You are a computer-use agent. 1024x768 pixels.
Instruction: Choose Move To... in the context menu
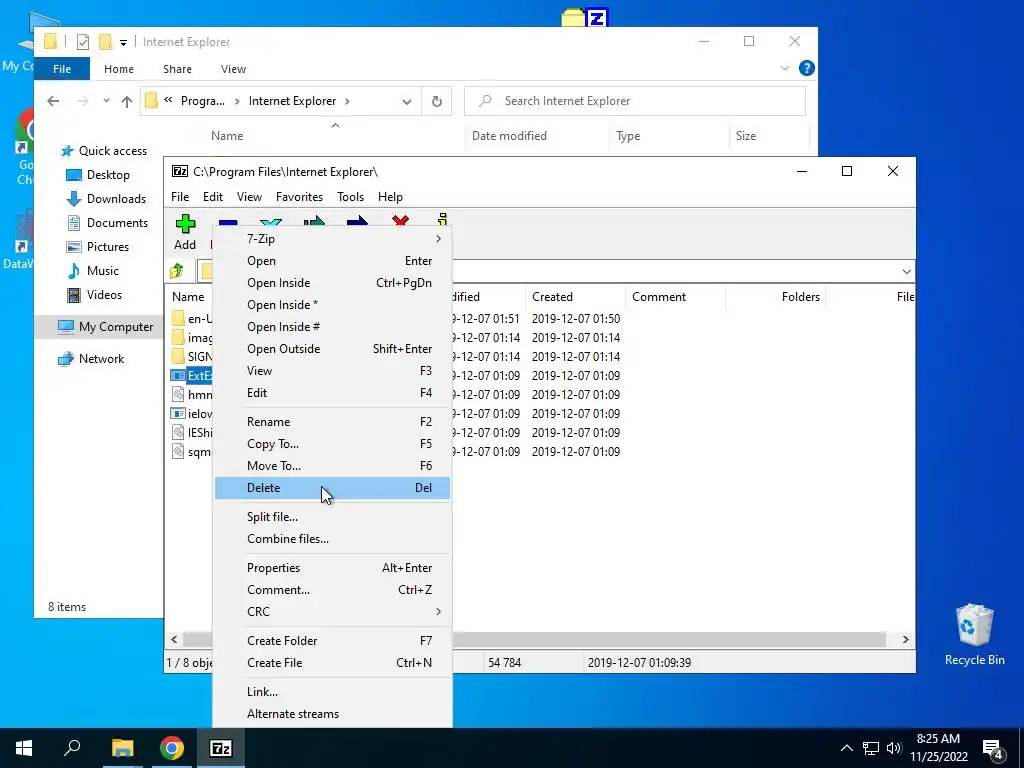coord(332,466)
